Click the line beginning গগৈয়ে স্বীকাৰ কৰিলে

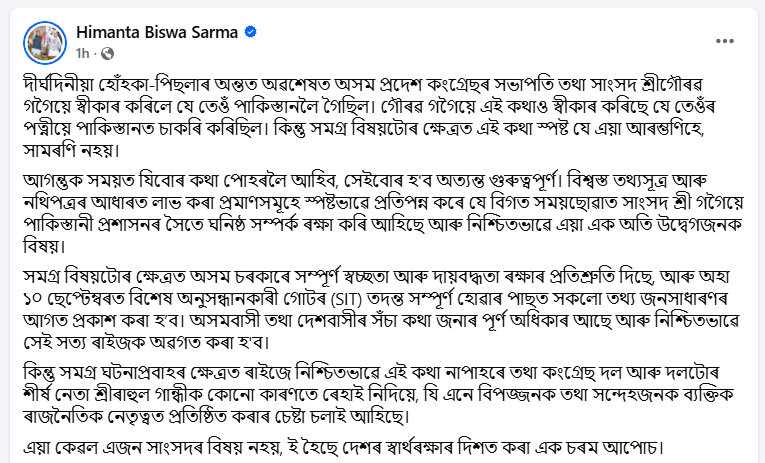click(362, 106)
